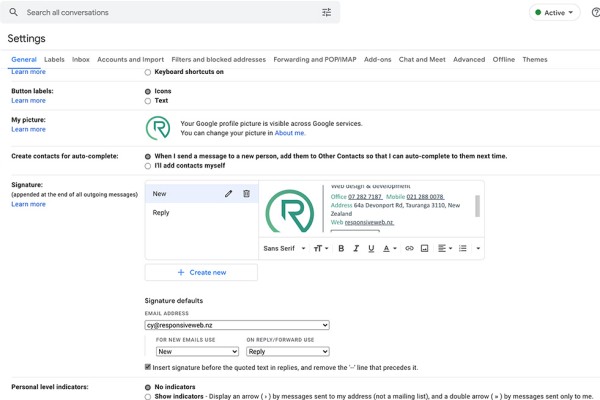600x400 pixels.
Task: Open the email address dropdown cy@responsiveweb.nz
Action: [237, 325]
